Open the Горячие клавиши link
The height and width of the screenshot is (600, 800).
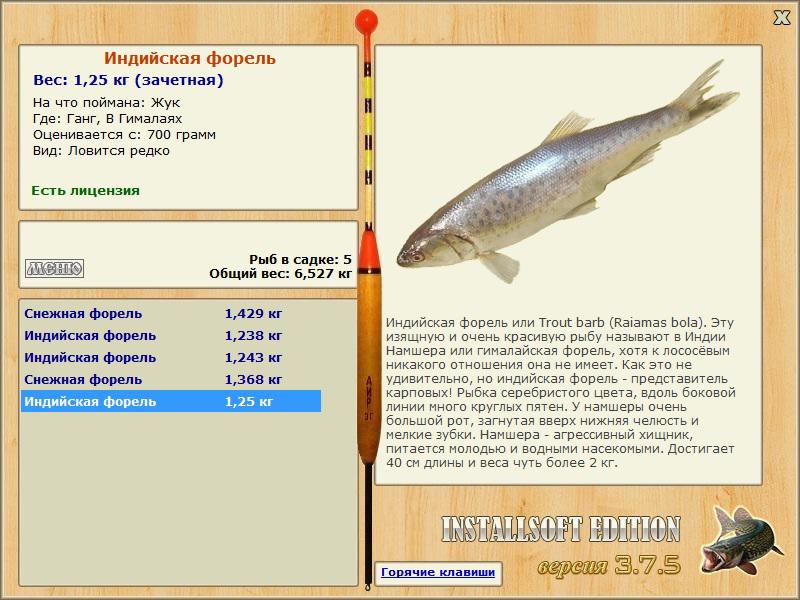tap(438, 572)
